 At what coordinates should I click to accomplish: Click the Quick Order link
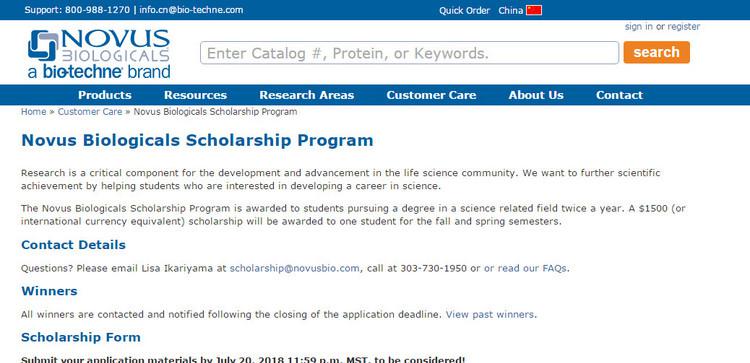464,11
